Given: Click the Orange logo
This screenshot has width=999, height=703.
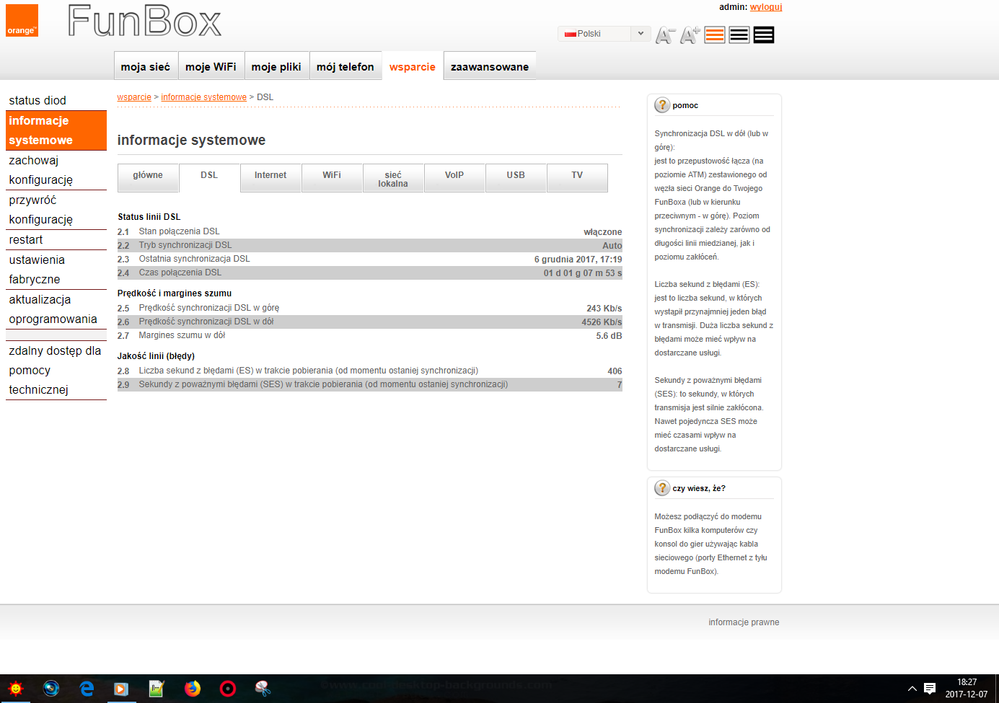Looking at the screenshot, I should coord(22,20).
